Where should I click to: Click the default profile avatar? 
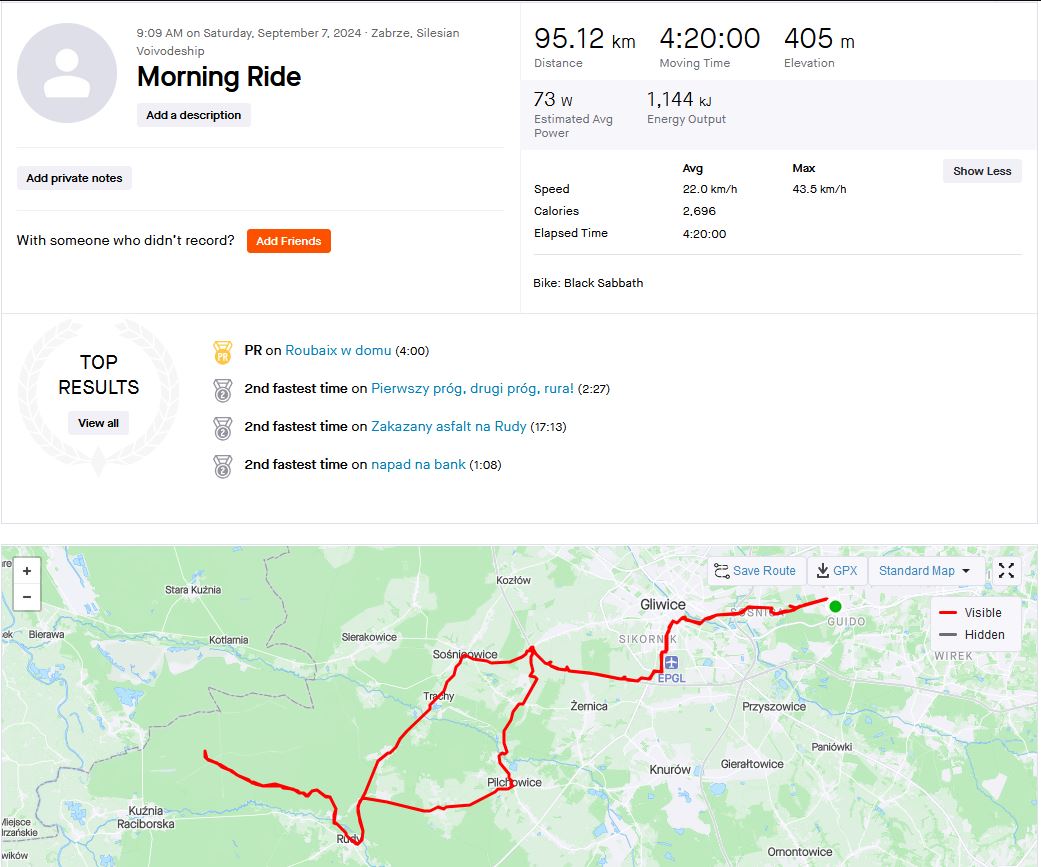67,73
